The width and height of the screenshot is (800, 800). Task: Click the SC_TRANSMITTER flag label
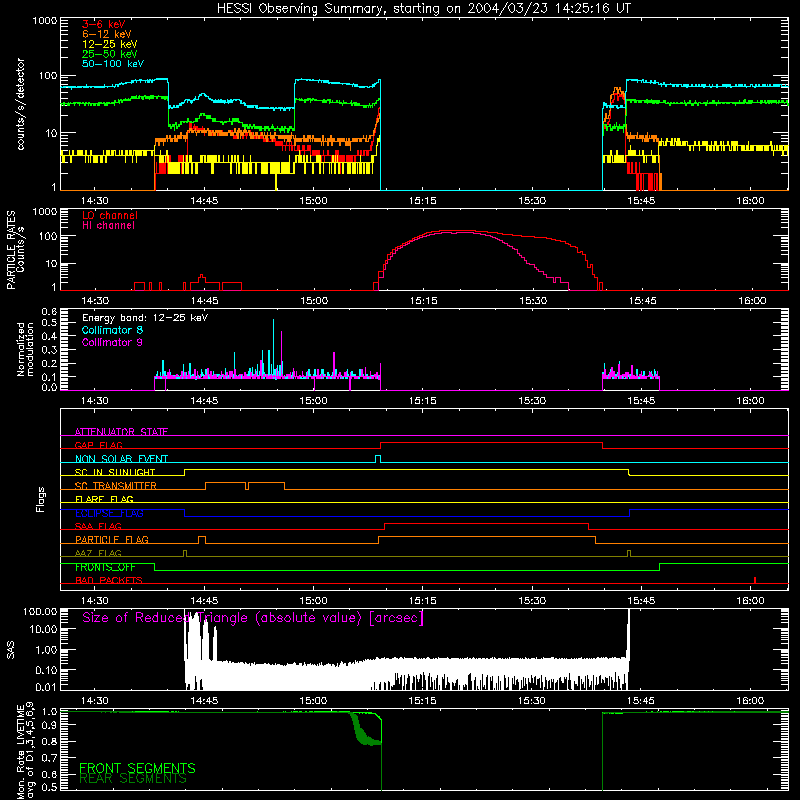(116, 485)
